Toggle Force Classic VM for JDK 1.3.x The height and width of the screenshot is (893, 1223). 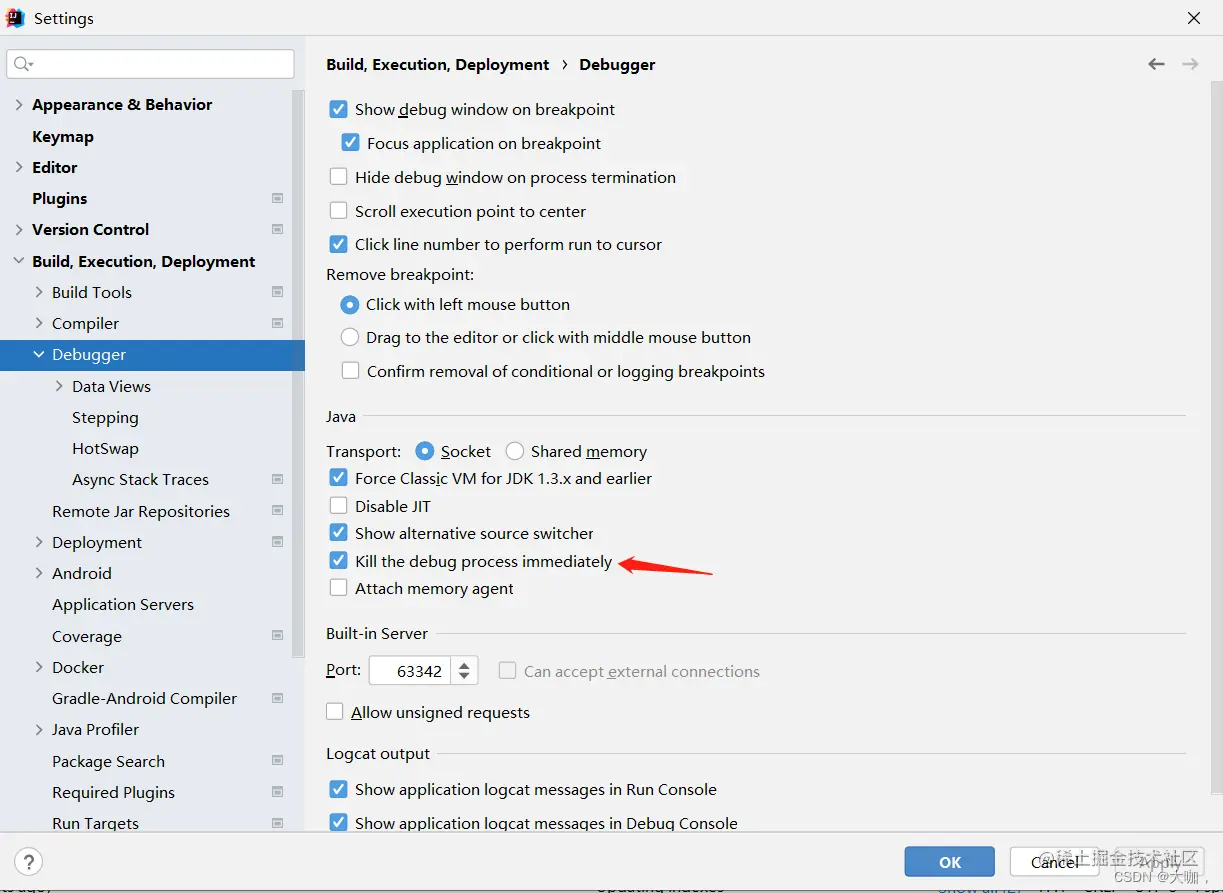coord(338,478)
